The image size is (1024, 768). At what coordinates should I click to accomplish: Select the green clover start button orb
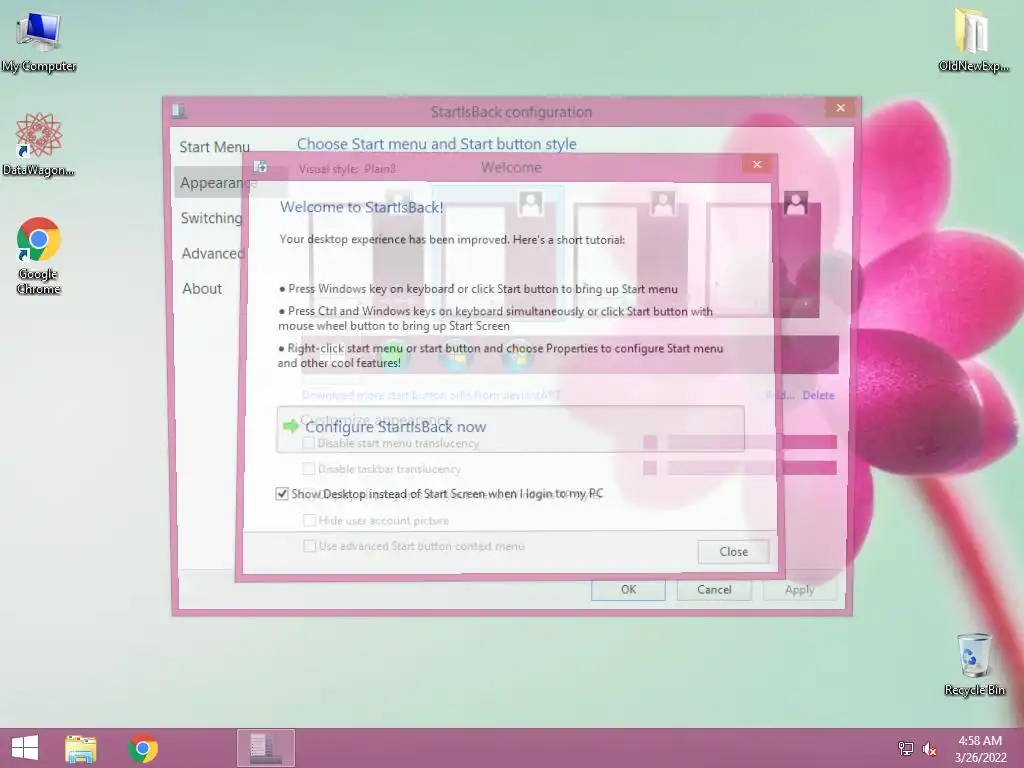pyautogui.click(x=392, y=357)
